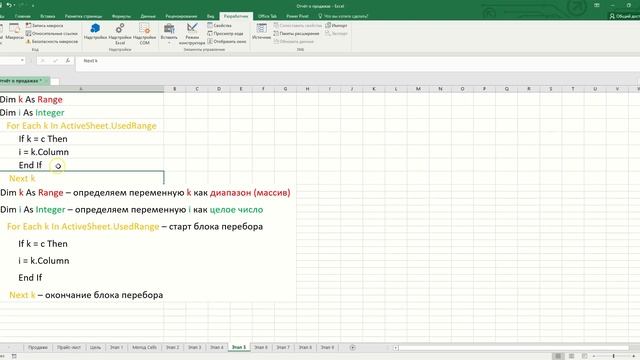Switch to the Продажи sheet tab
640x360 pixels.
[38, 347]
